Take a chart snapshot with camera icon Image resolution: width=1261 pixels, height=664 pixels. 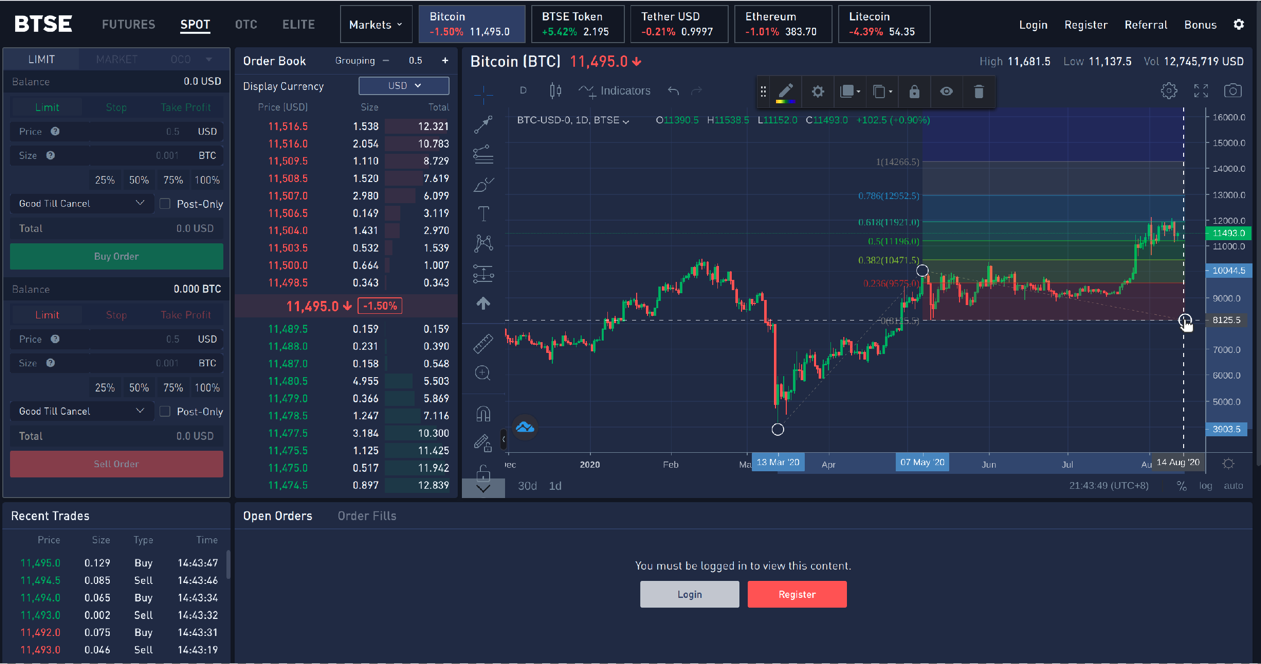coord(1233,91)
